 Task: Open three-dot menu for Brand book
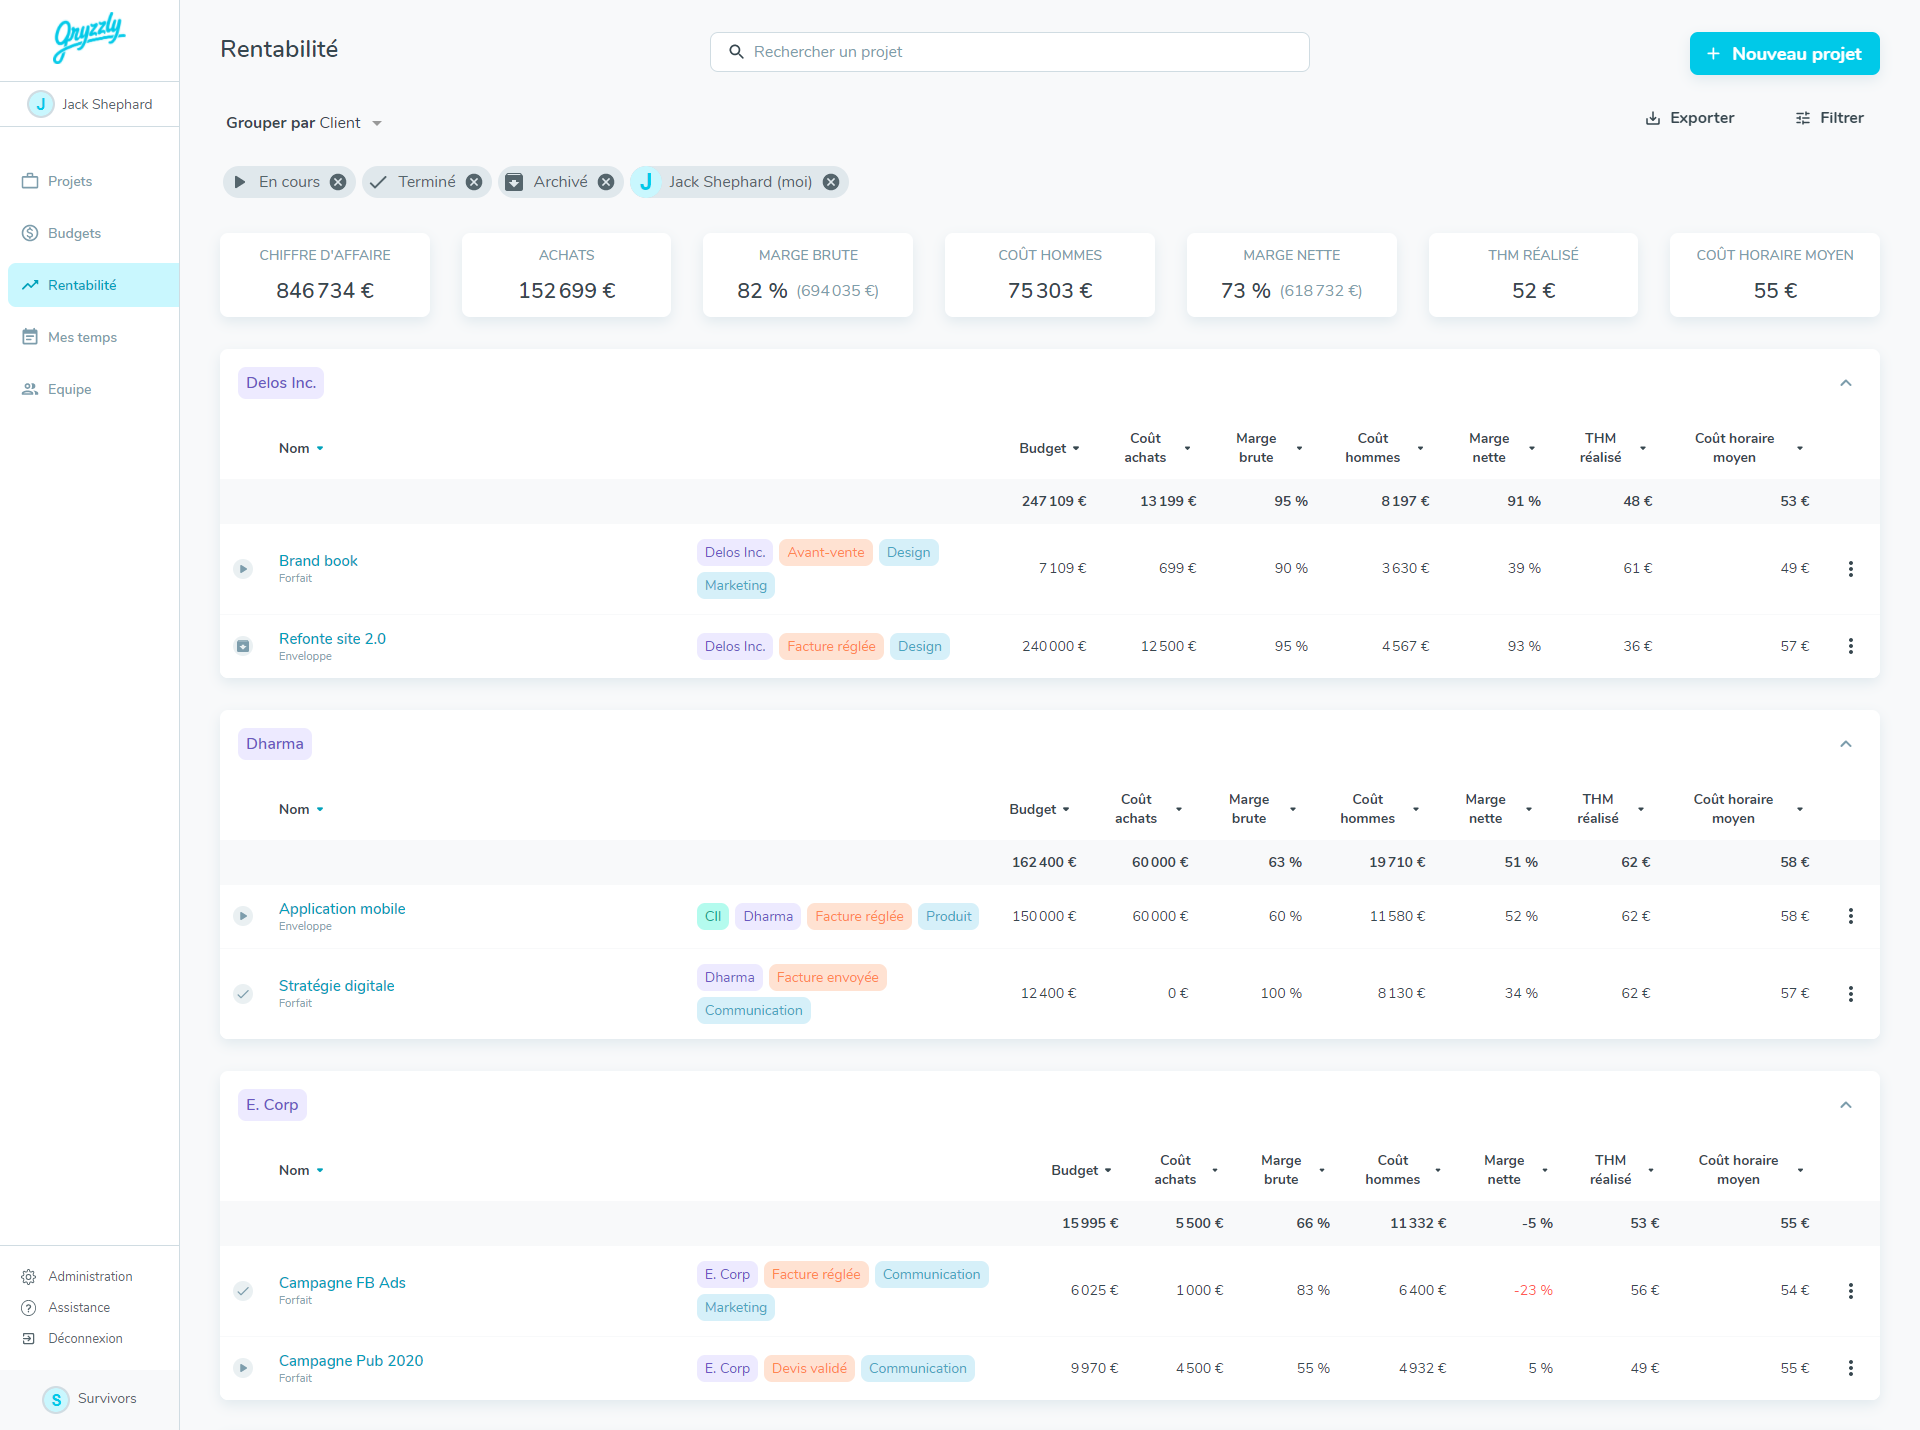click(1850, 569)
